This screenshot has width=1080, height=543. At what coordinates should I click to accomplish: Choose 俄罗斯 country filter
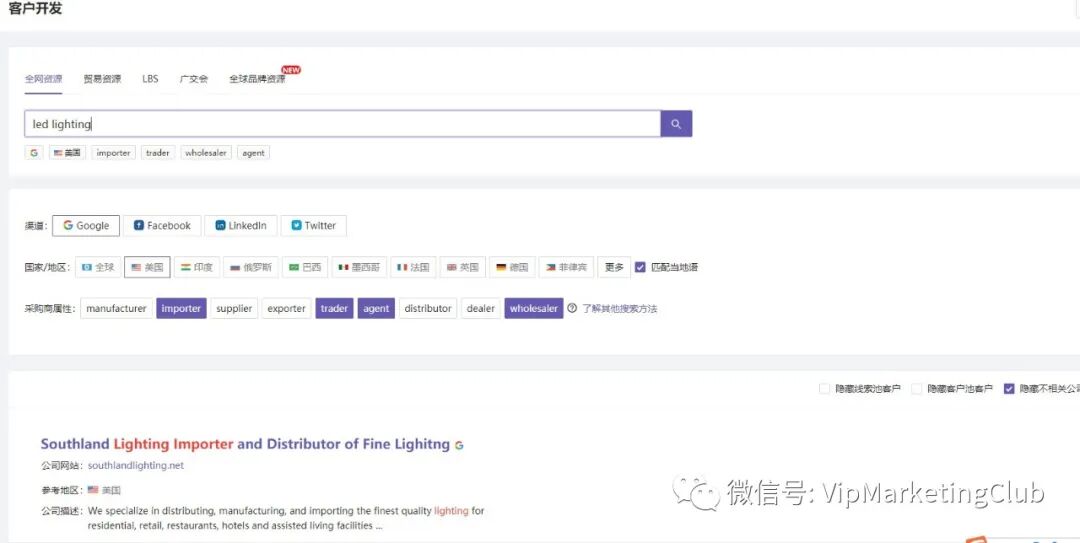251,267
